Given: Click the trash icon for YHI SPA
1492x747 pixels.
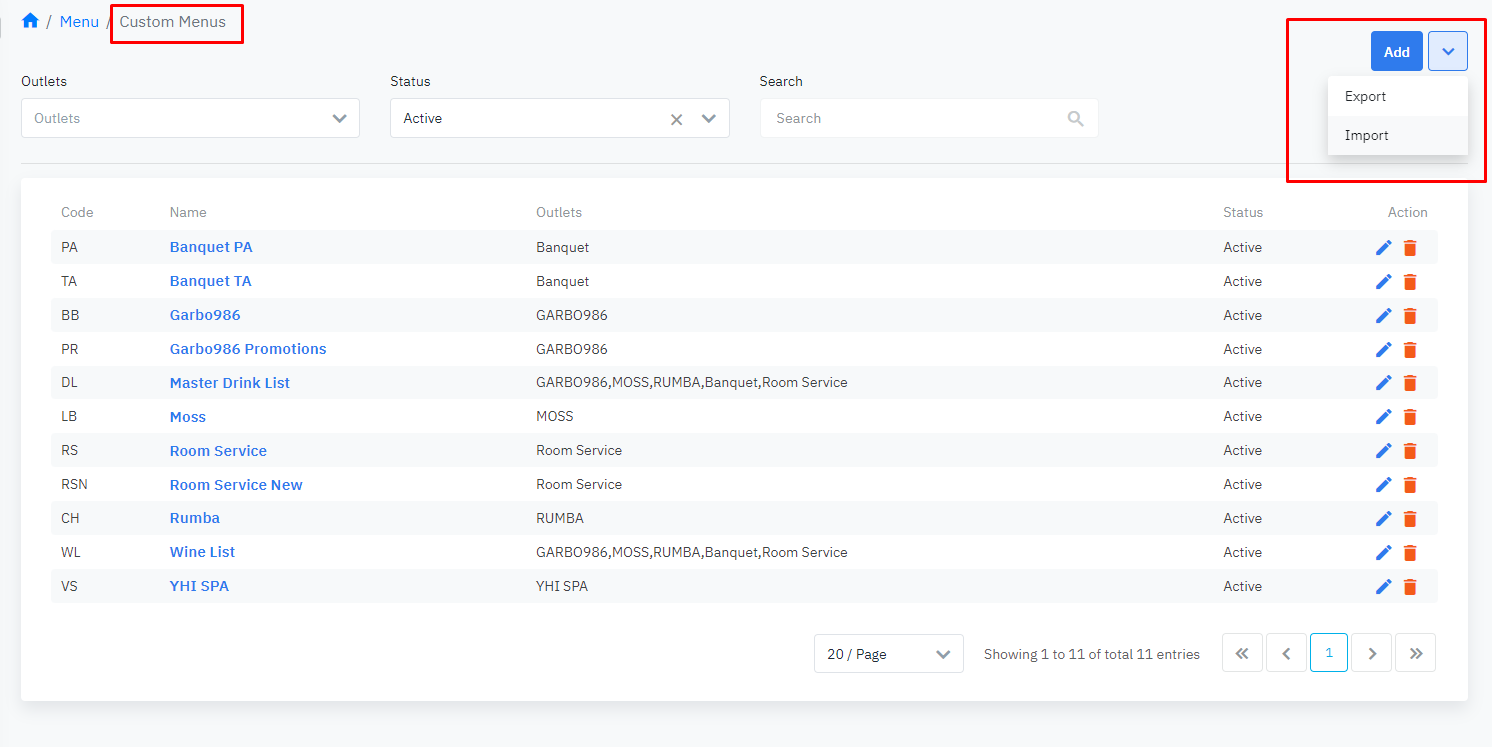Looking at the screenshot, I should pyautogui.click(x=1410, y=587).
